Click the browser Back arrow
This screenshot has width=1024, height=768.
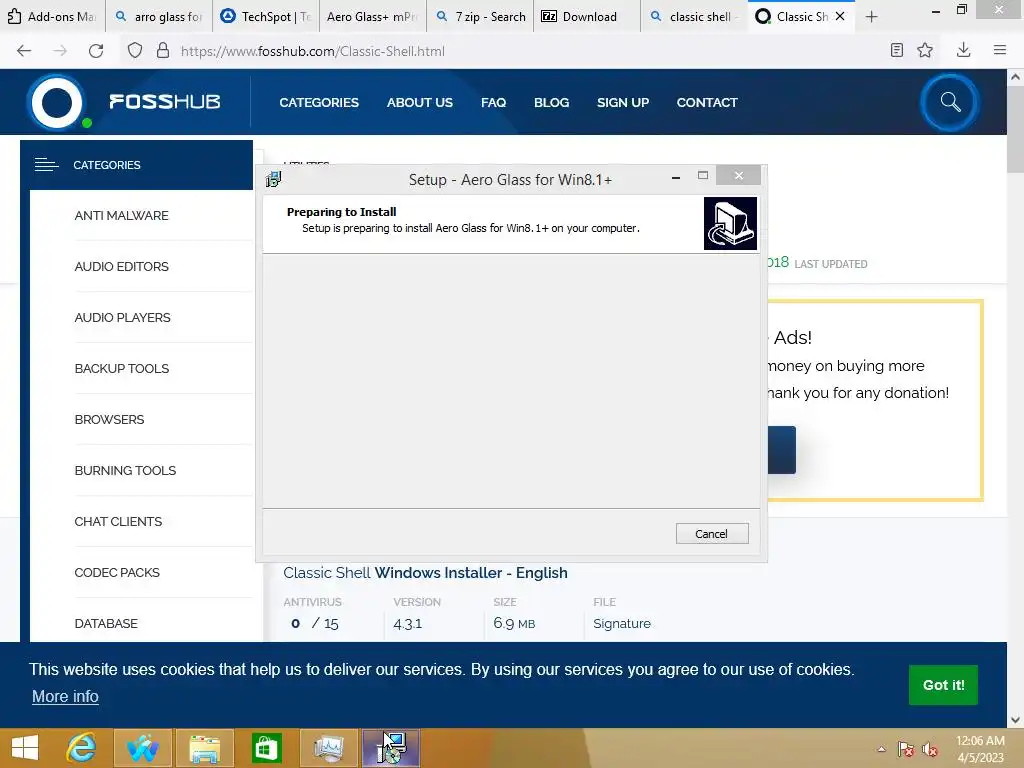click(x=24, y=51)
